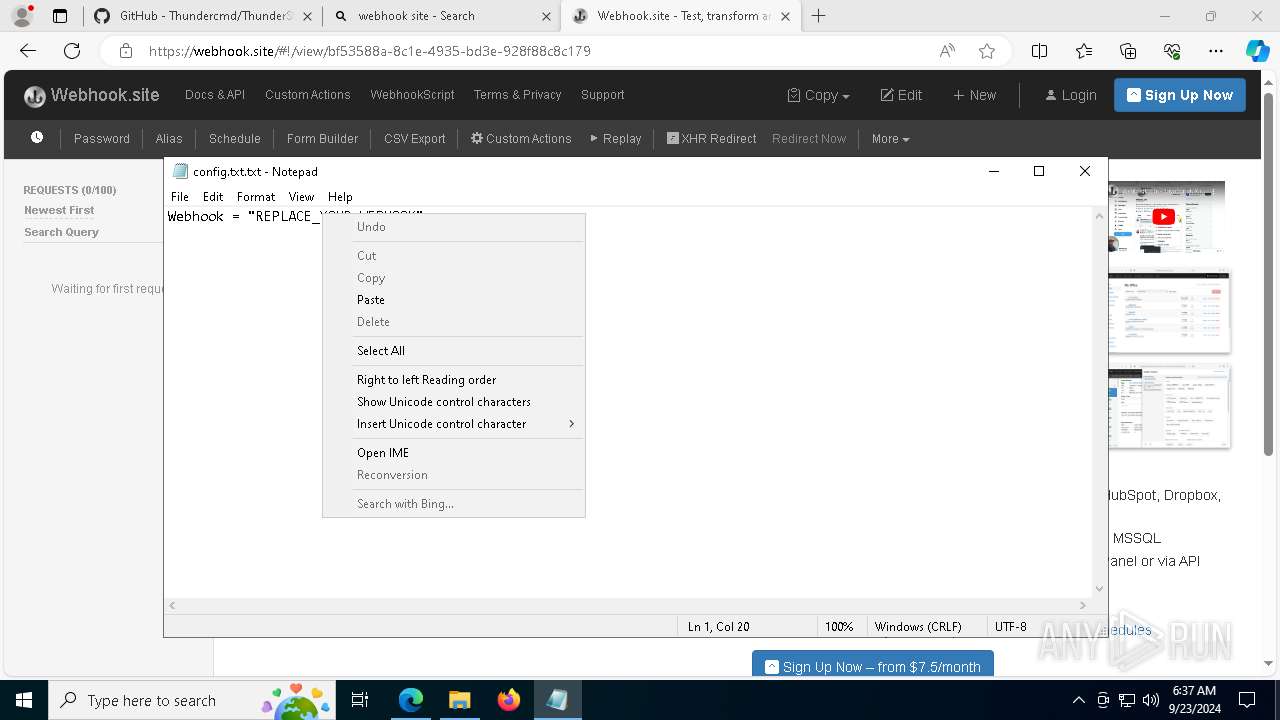Click the Webhook.site logo icon
Viewport: 1280px width, 720px height.
(x=35, y=96)
